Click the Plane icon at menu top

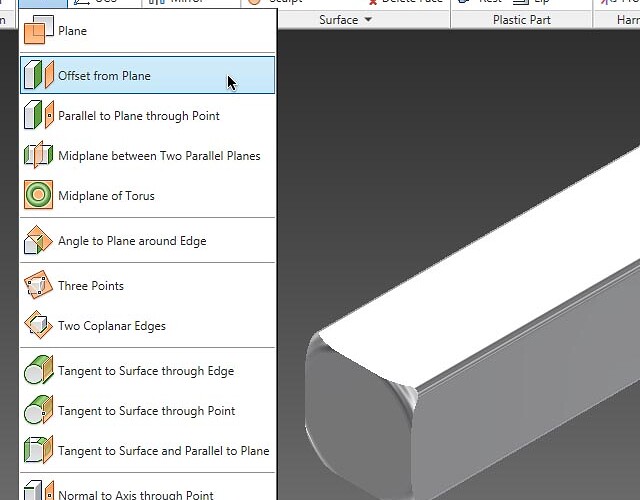click(x=39, y=30)
